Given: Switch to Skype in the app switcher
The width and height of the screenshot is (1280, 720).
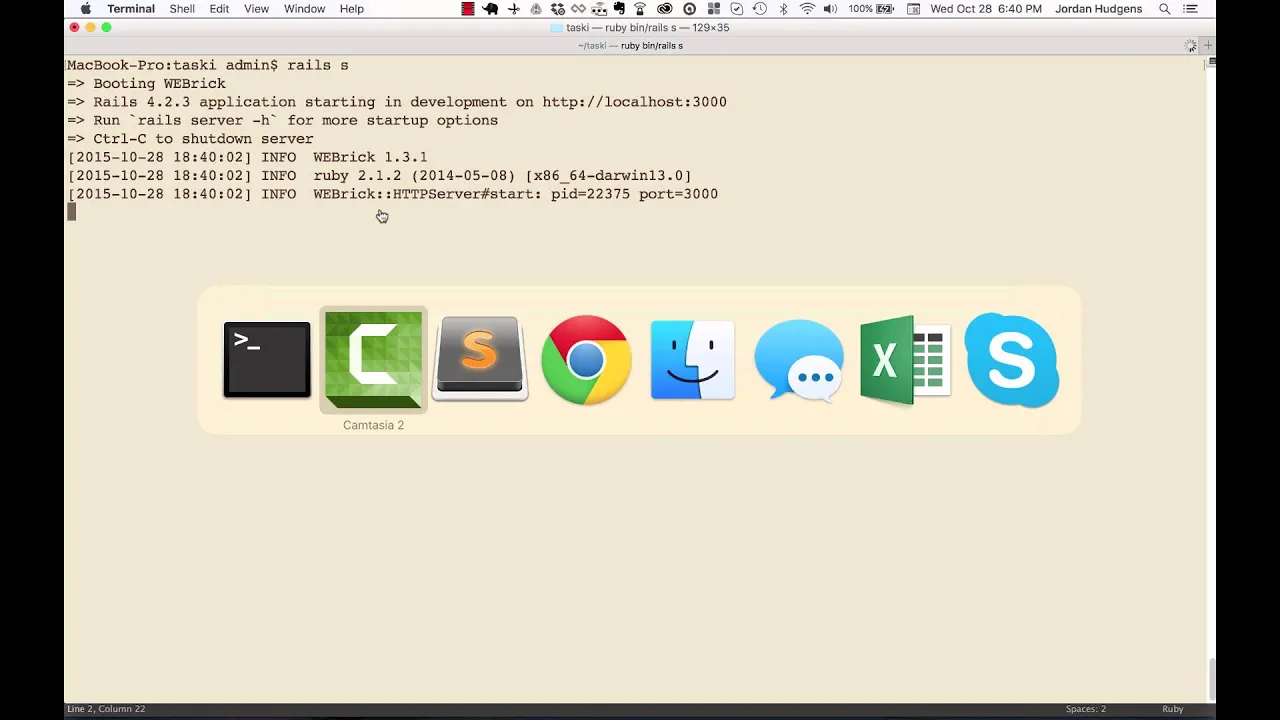Looking at the screenshot, I should pos(1011,360).
